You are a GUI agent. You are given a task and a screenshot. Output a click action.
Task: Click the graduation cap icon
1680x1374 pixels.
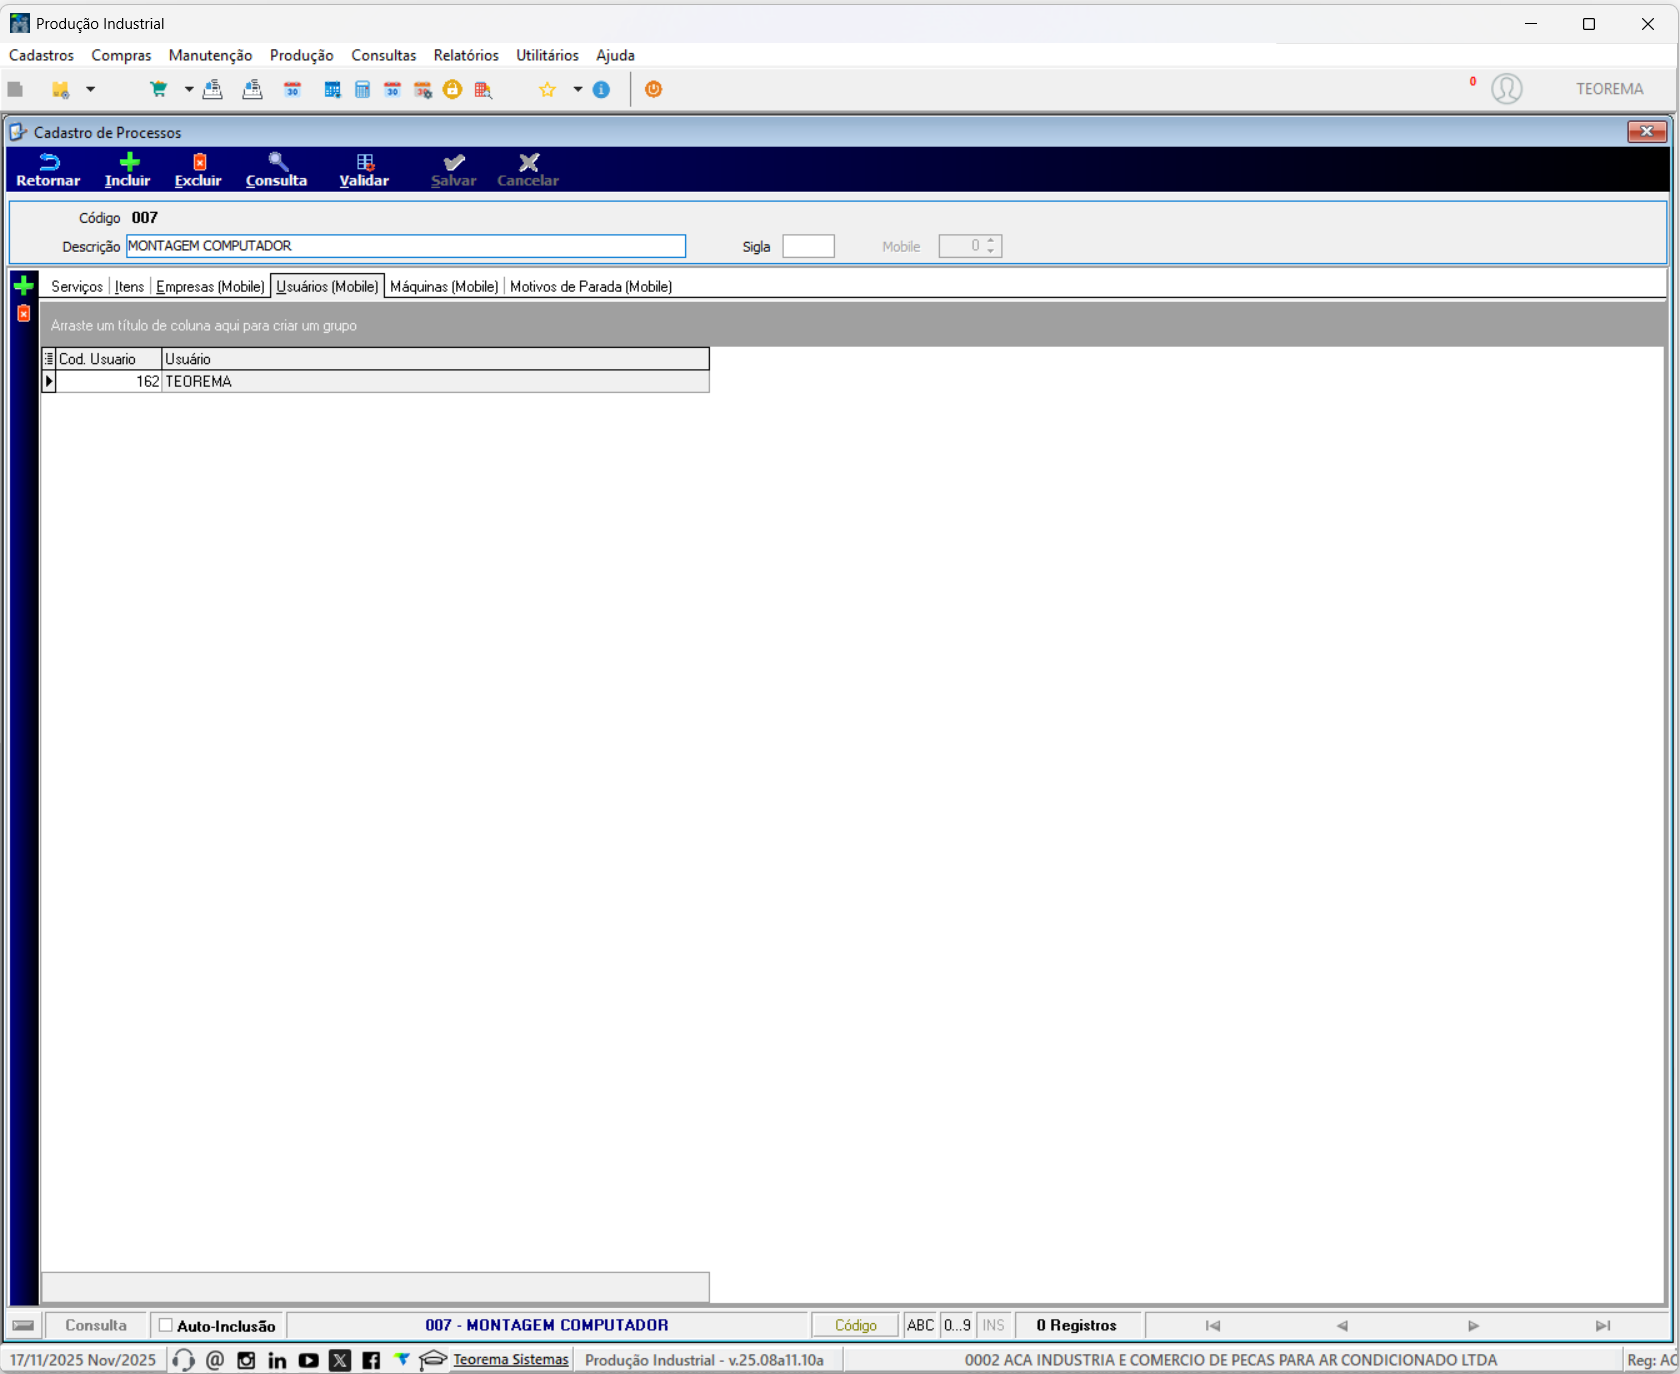click(433, 1360)
